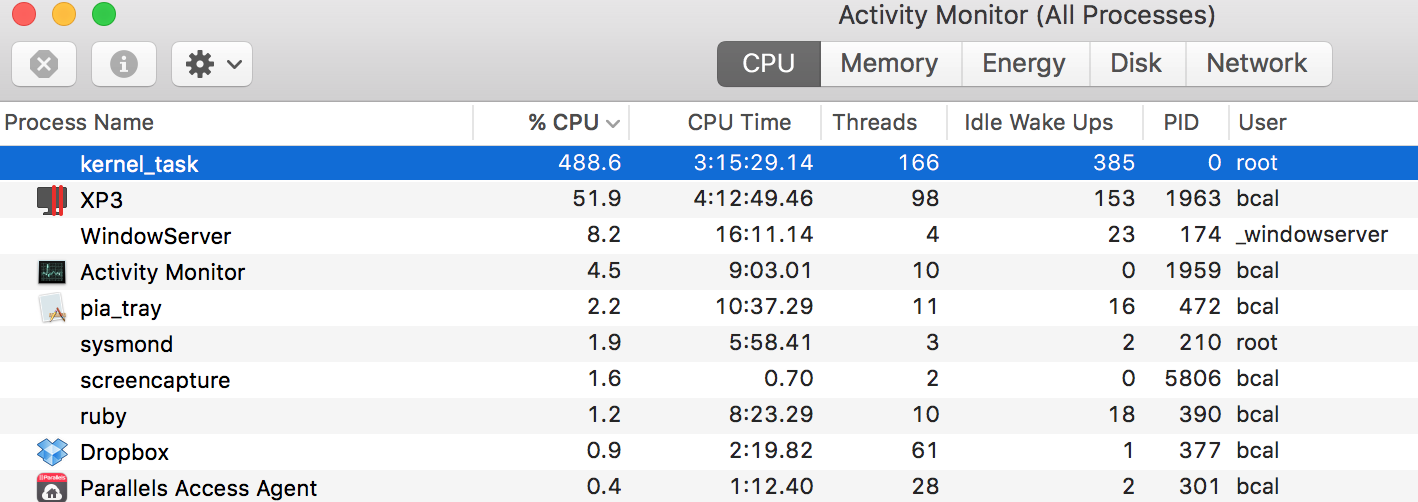Select the sysmond process row
The width and height of the screenshot is (1418, 502).
[x=709, y=344]
